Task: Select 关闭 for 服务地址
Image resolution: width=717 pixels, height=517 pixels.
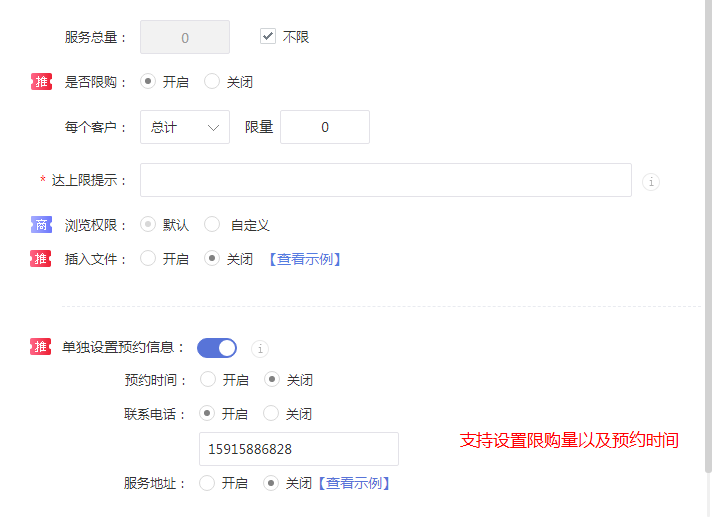Action: [271, 482]
